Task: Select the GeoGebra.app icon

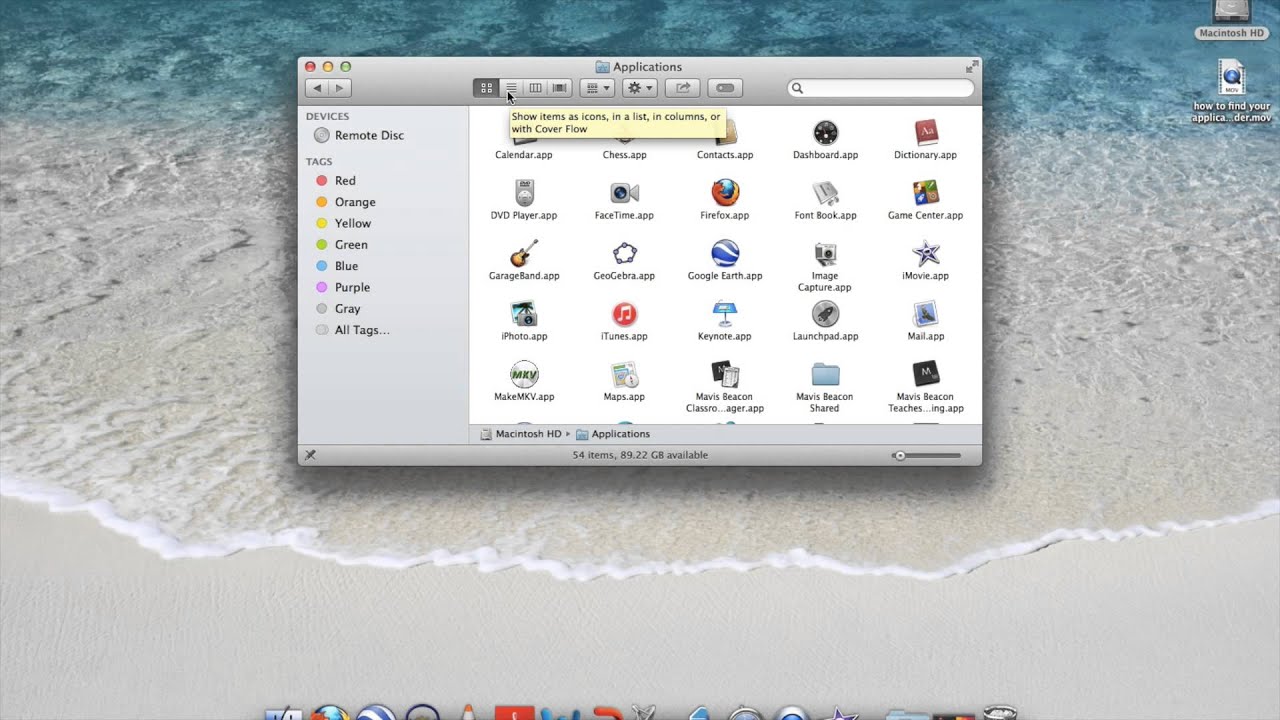Action: pyautogui.click(x=624, y=253)
